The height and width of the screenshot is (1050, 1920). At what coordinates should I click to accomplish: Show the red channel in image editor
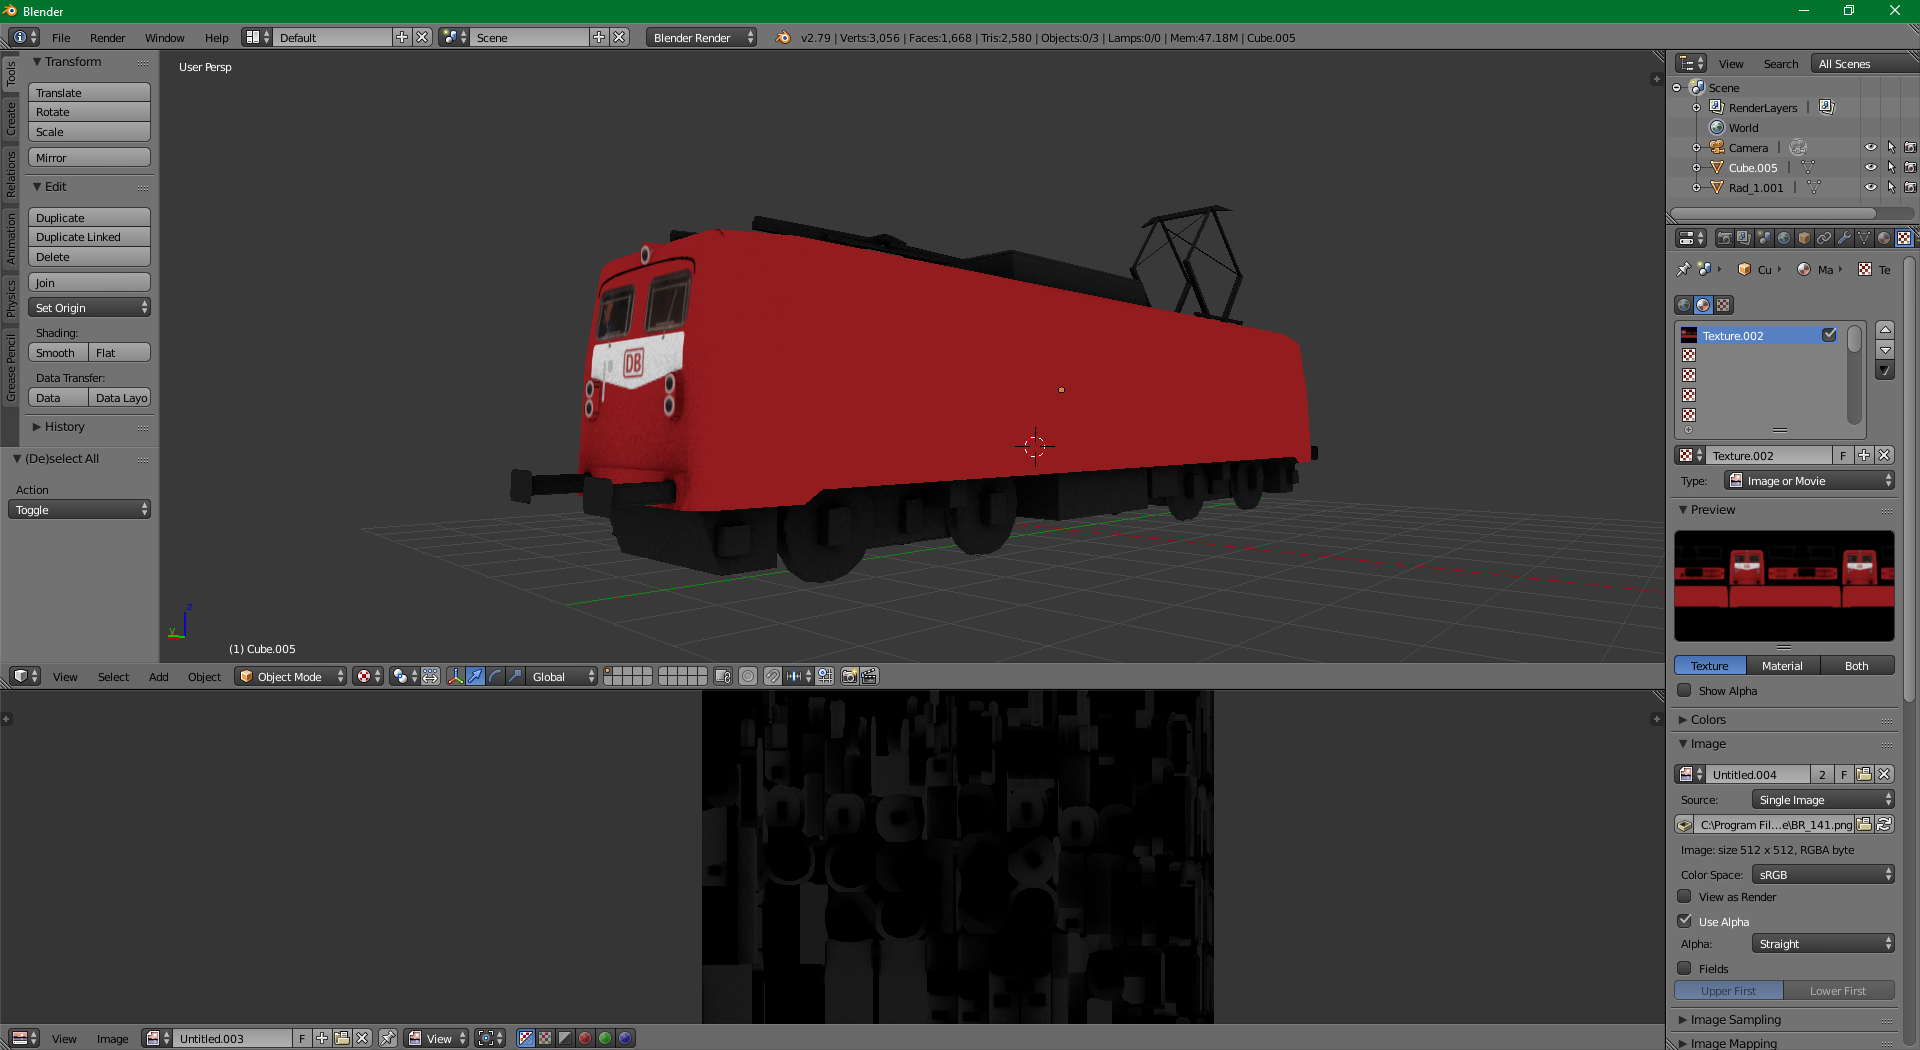[x=585, y=1039]
